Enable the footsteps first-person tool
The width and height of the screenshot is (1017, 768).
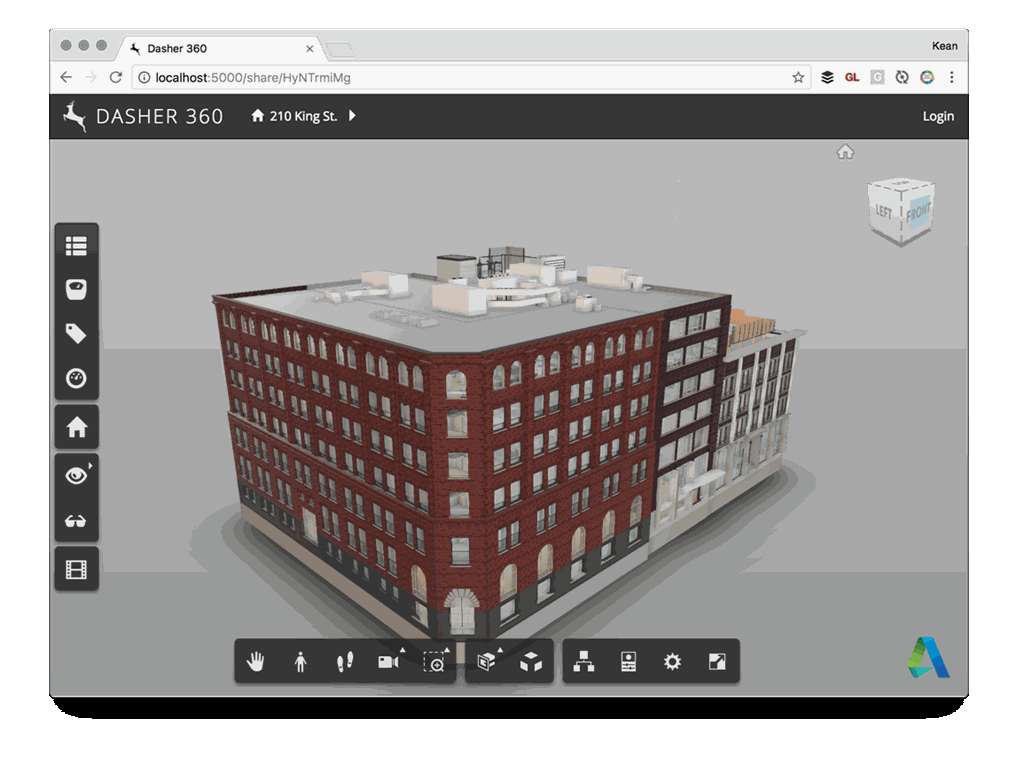tap(345, 661)
